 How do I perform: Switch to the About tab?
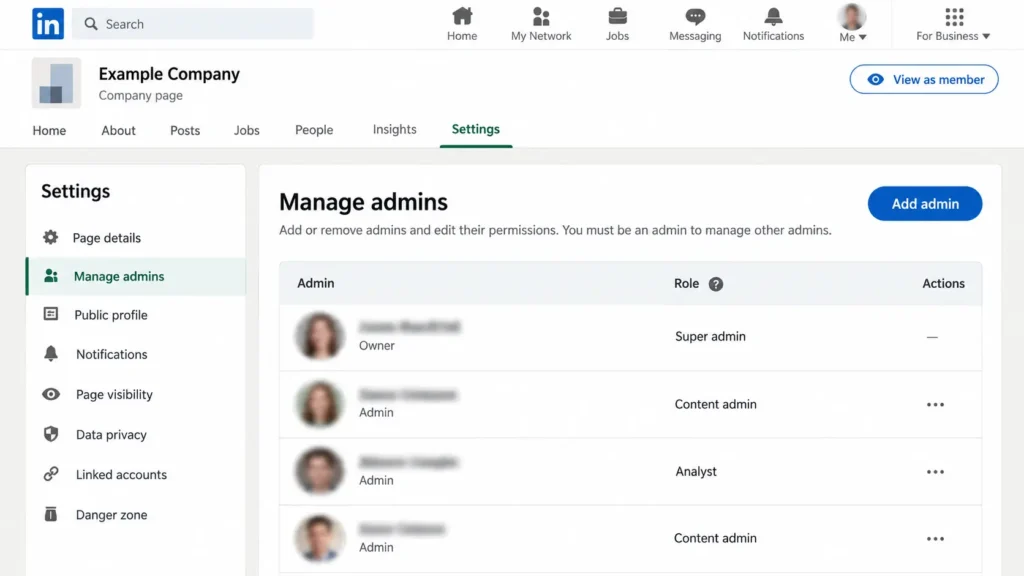point(118,131)
